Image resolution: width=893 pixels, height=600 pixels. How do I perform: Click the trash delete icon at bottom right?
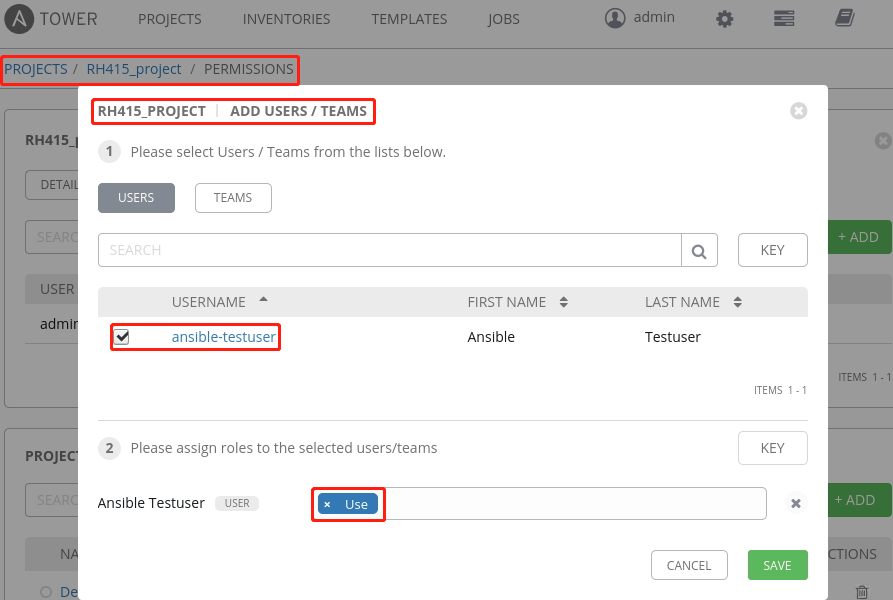(x=861, y=592)
